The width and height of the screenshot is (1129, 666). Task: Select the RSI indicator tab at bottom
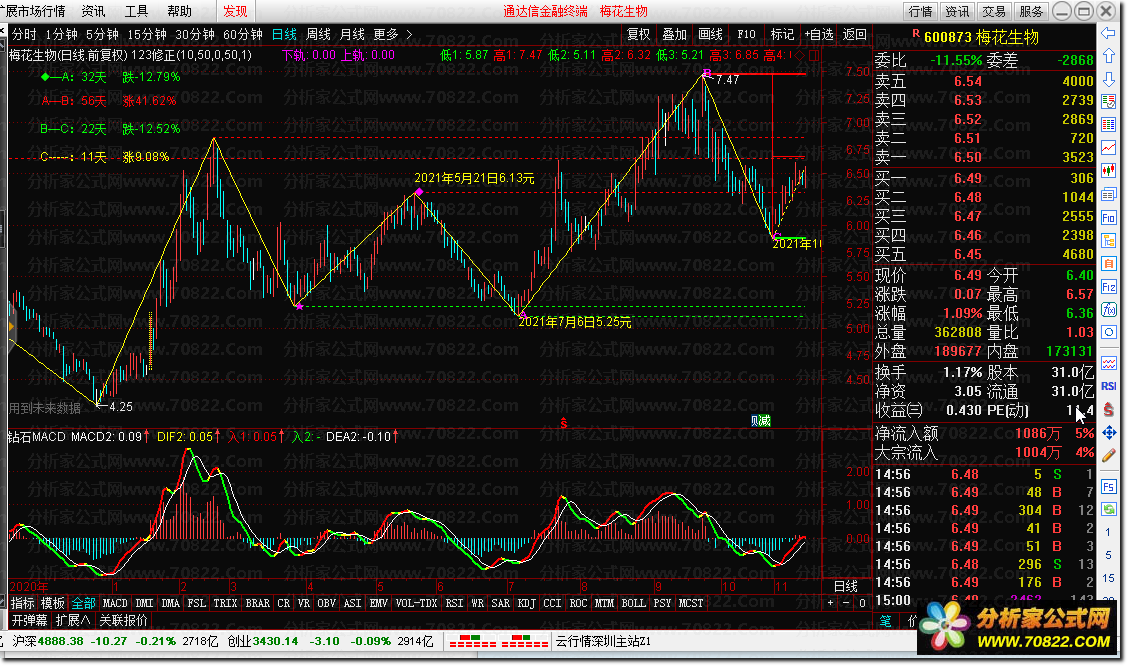(x=454, y=603)
